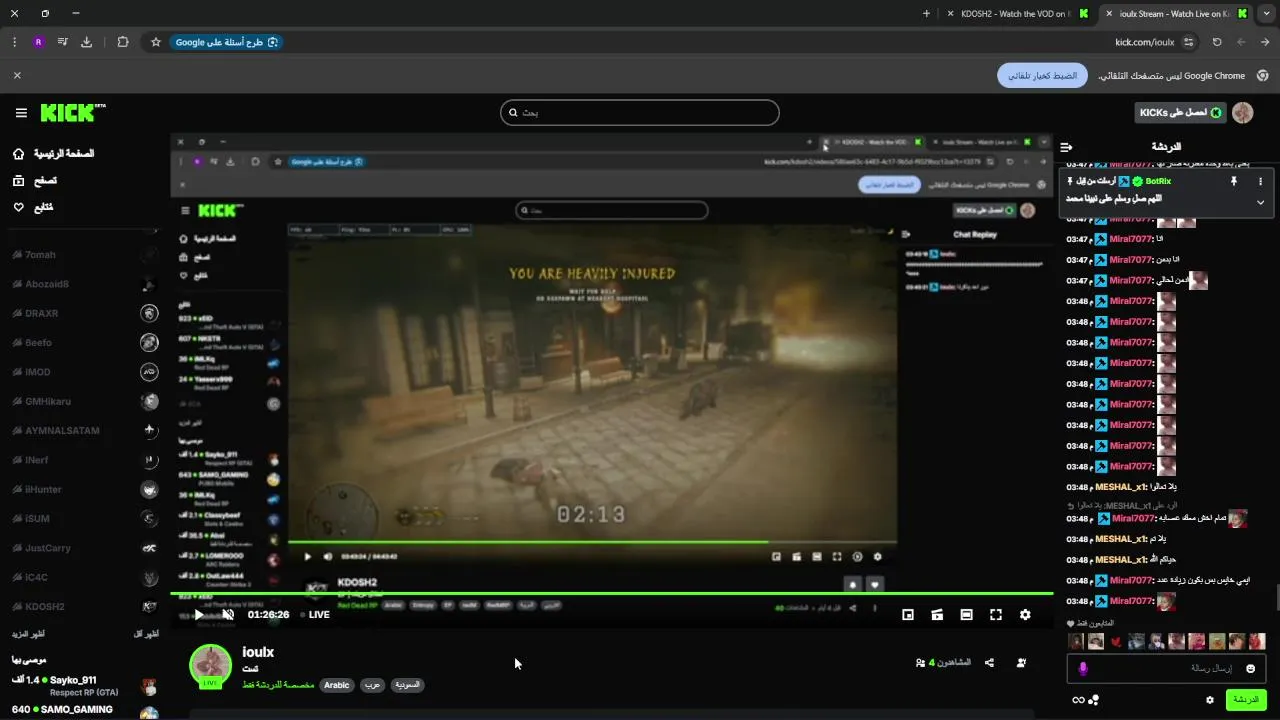Select IC4C followed channel

(x=86, y=577)
